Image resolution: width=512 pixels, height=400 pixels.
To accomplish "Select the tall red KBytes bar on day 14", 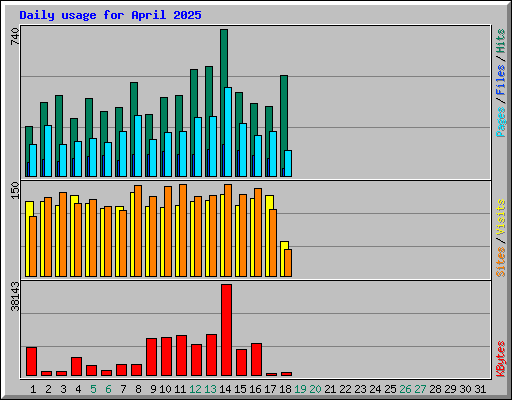I will [x=226, y=330].
